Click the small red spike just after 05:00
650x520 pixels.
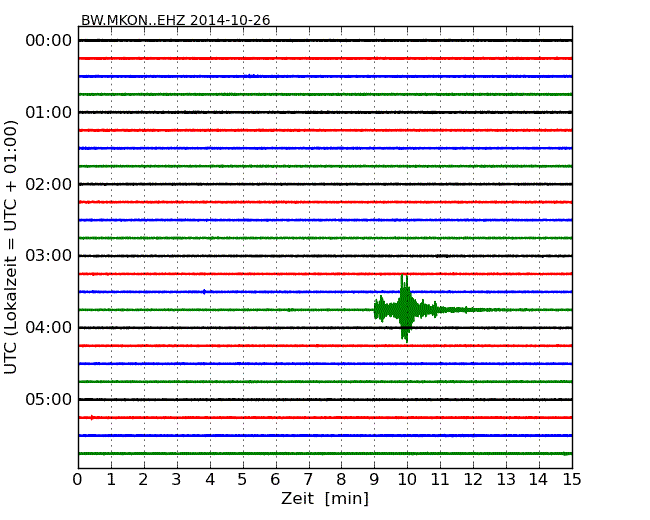point(92,418)
